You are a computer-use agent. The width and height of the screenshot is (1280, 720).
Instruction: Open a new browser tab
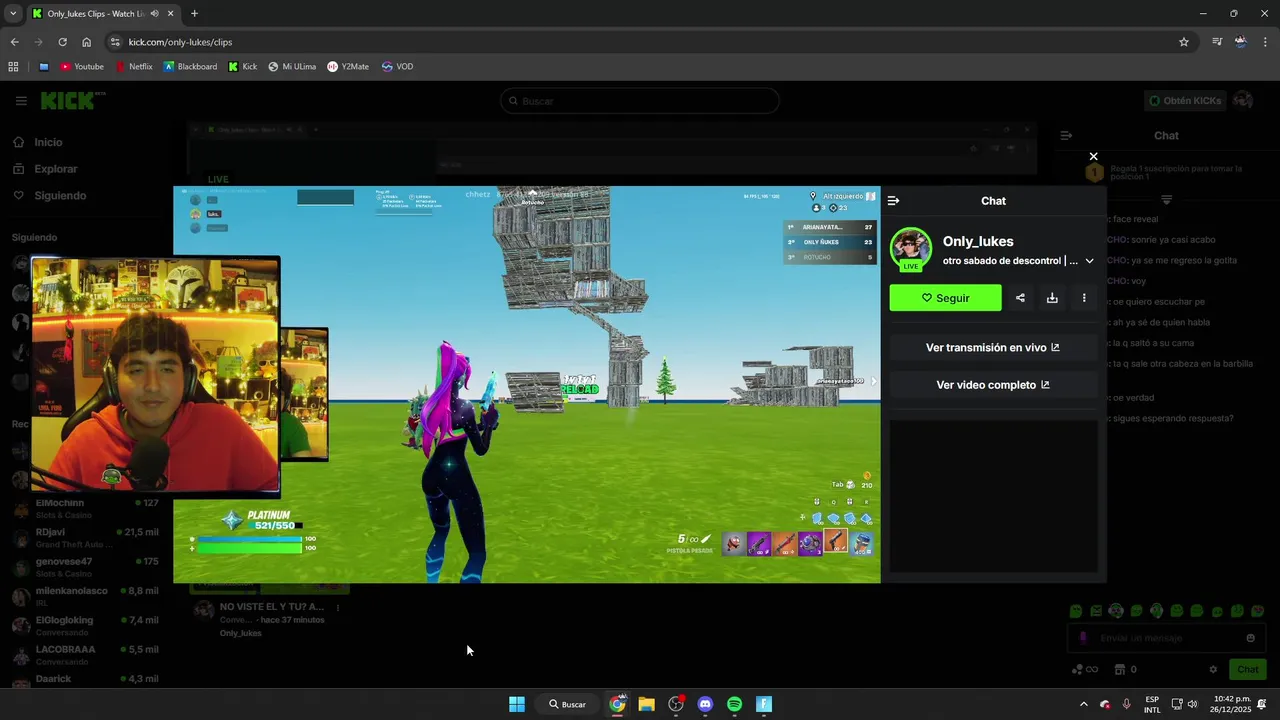[x=194, y=14]
